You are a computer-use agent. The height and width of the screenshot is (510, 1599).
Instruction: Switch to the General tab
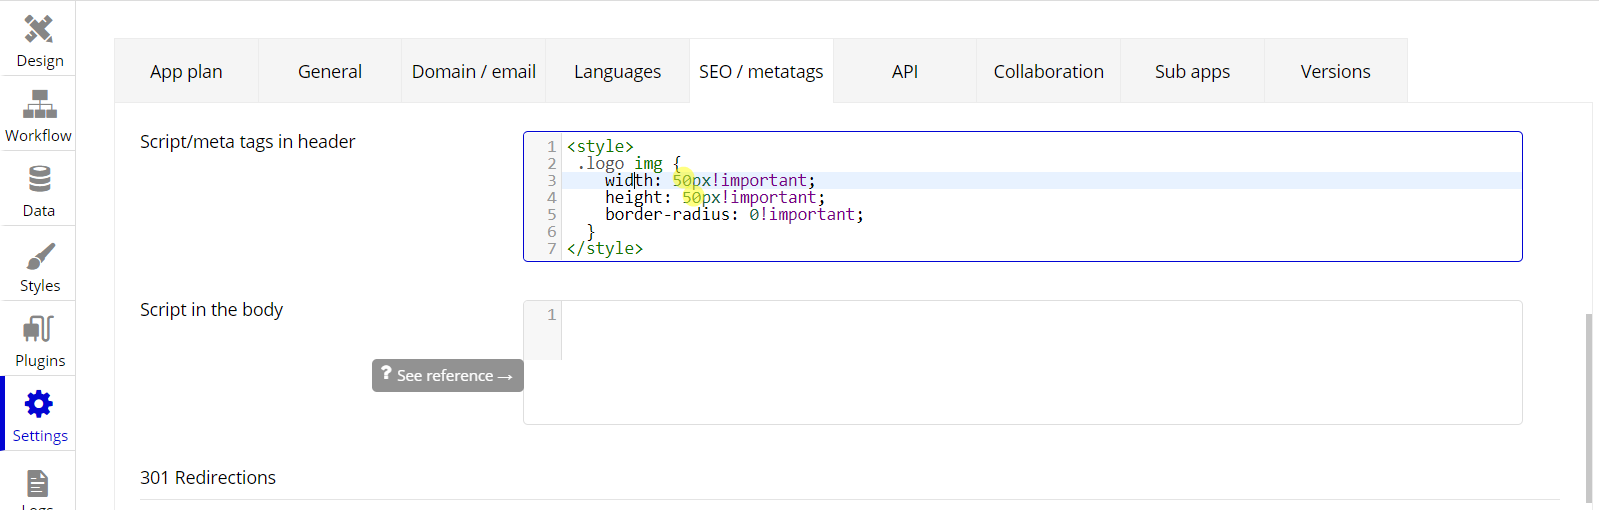(x=330, y=71)
